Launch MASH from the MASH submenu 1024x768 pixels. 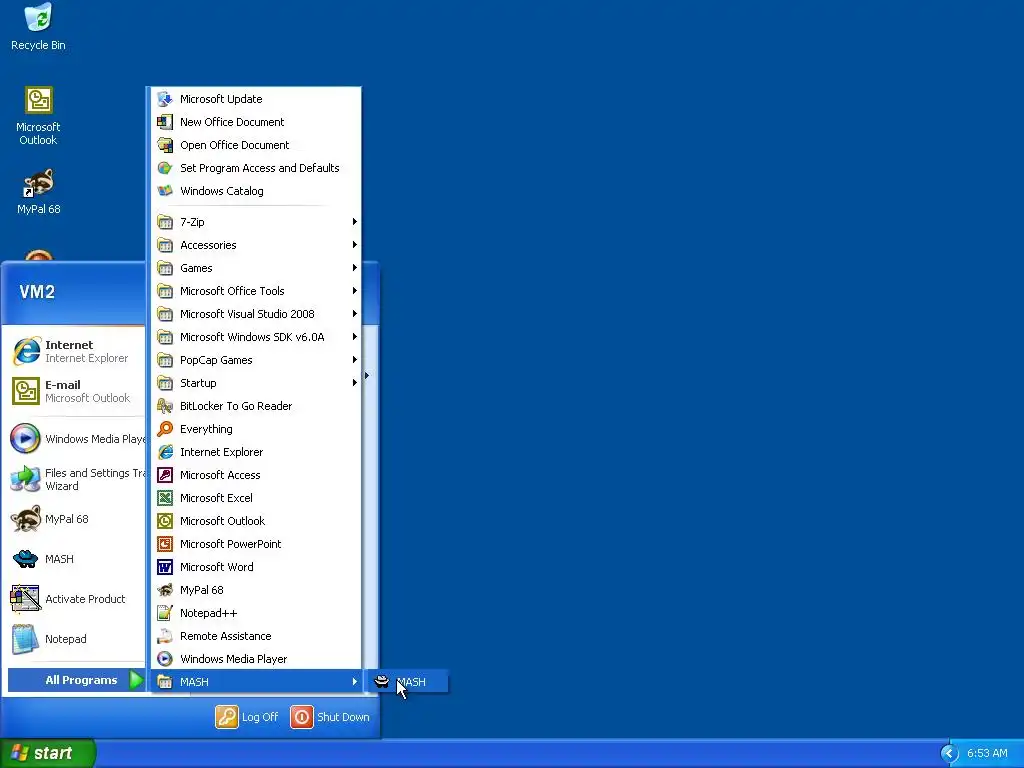408,682
